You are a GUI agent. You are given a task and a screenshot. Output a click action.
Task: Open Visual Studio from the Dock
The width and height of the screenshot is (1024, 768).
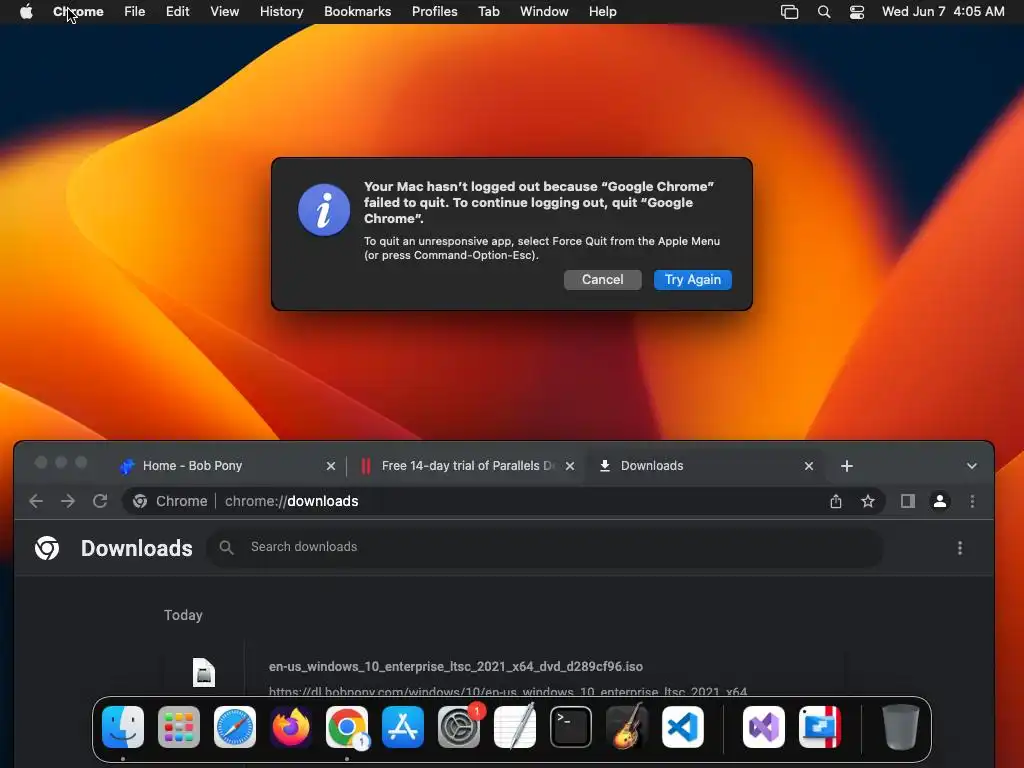tap(764, 727)
